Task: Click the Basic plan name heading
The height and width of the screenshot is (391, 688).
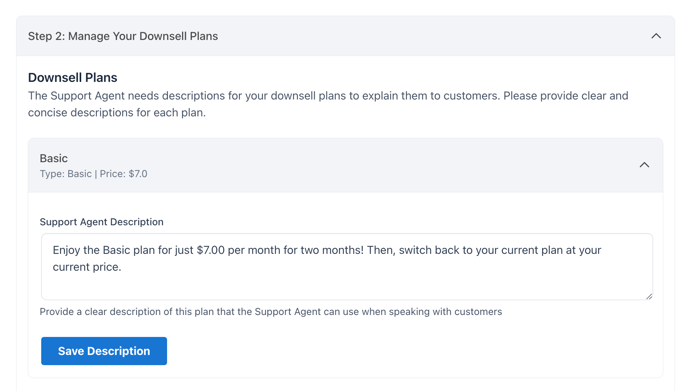Action: 54,158
